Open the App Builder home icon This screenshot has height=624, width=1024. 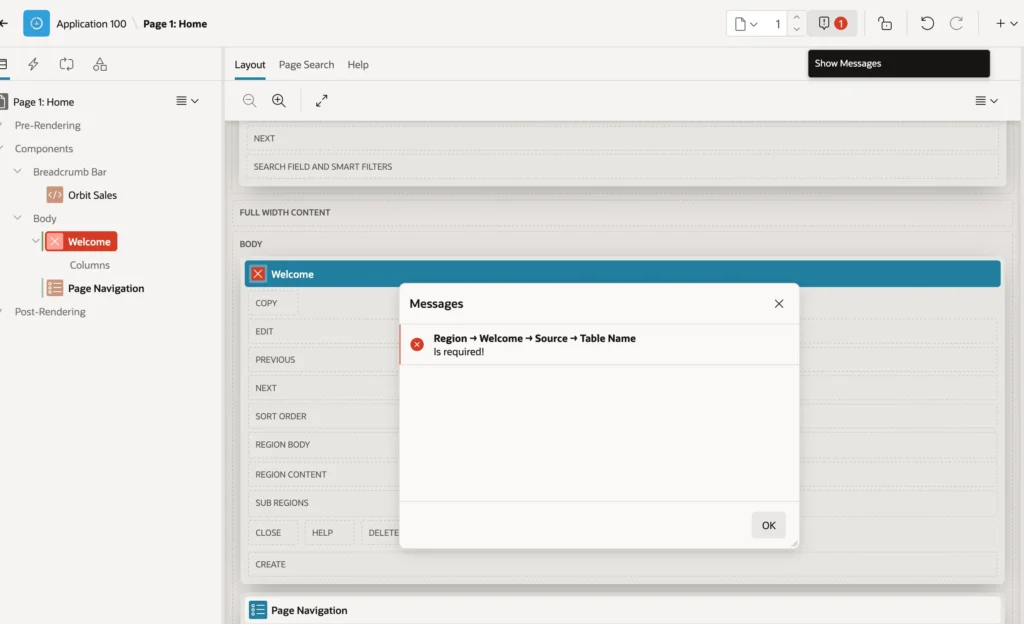[37, 23]
